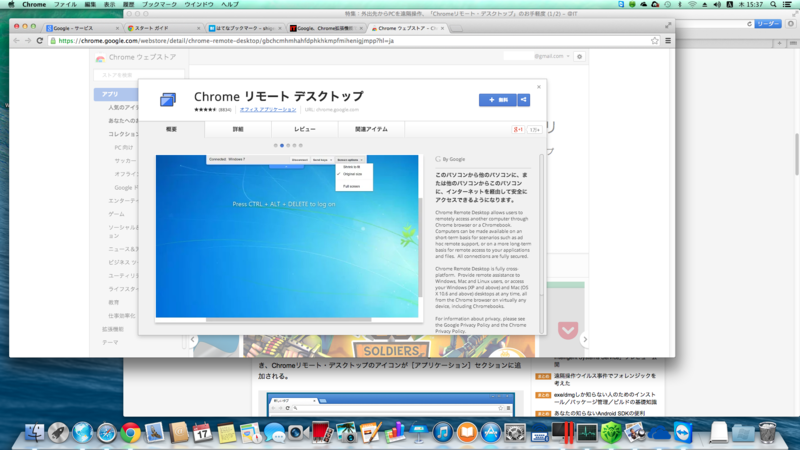Click the Google +1 button
The width and height of the screenshot is (800, 450).
pyautogui.click(x=518, y=130)
